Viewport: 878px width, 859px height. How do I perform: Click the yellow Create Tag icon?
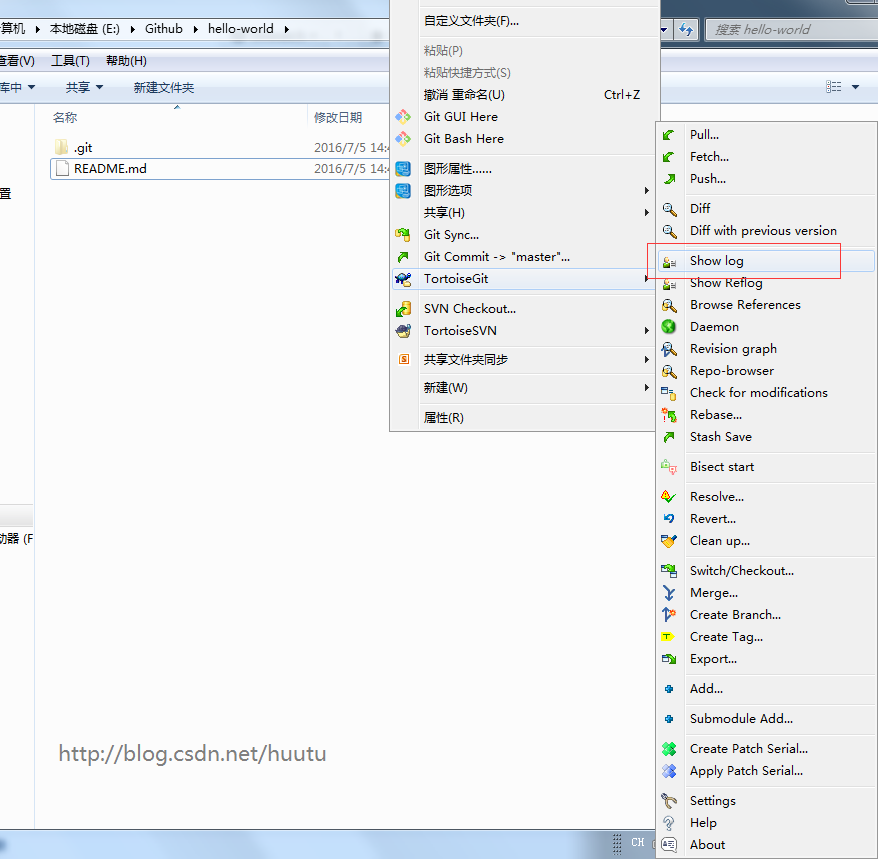pos(667,637)
